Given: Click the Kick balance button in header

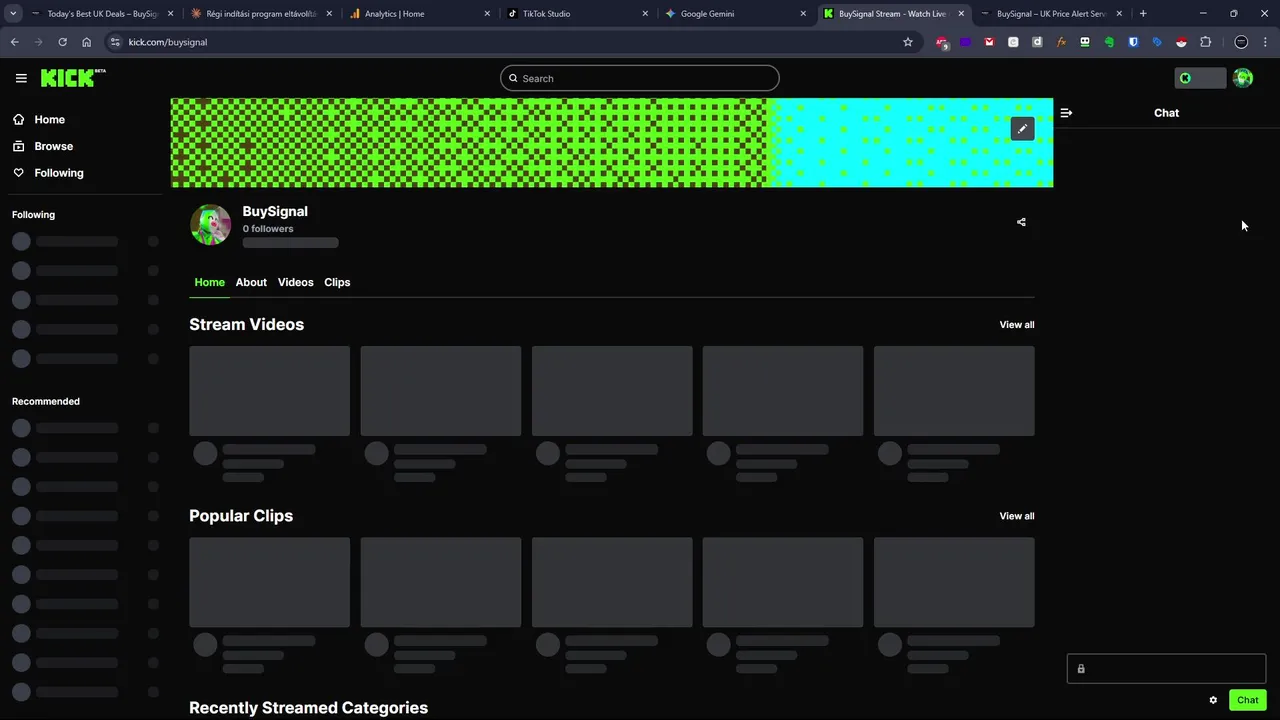Looking at the screenshot, I should click(x=1200, y=78).
